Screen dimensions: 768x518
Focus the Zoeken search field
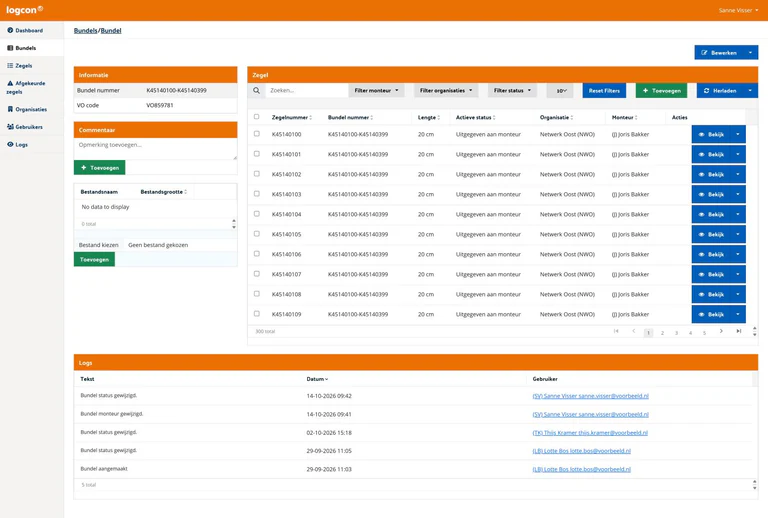(306, 91)
